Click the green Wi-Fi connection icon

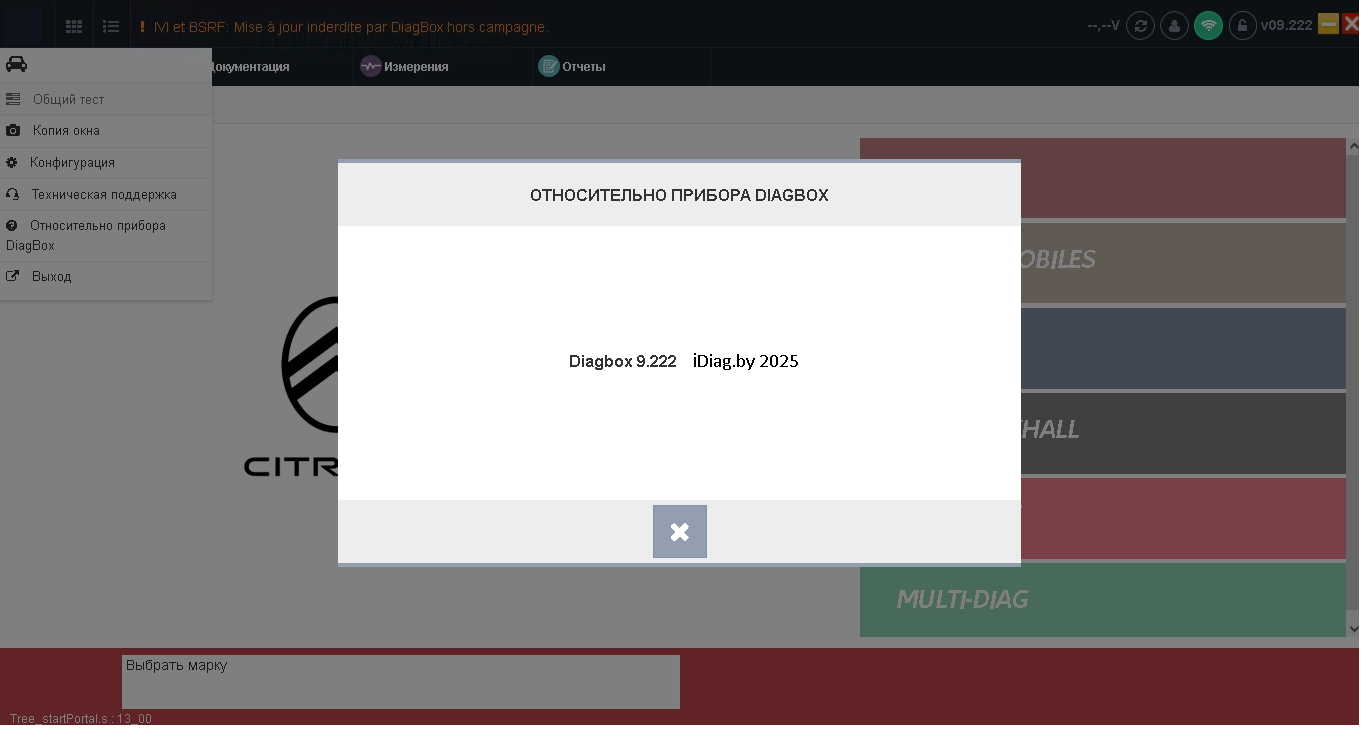tap(1208, 26)
